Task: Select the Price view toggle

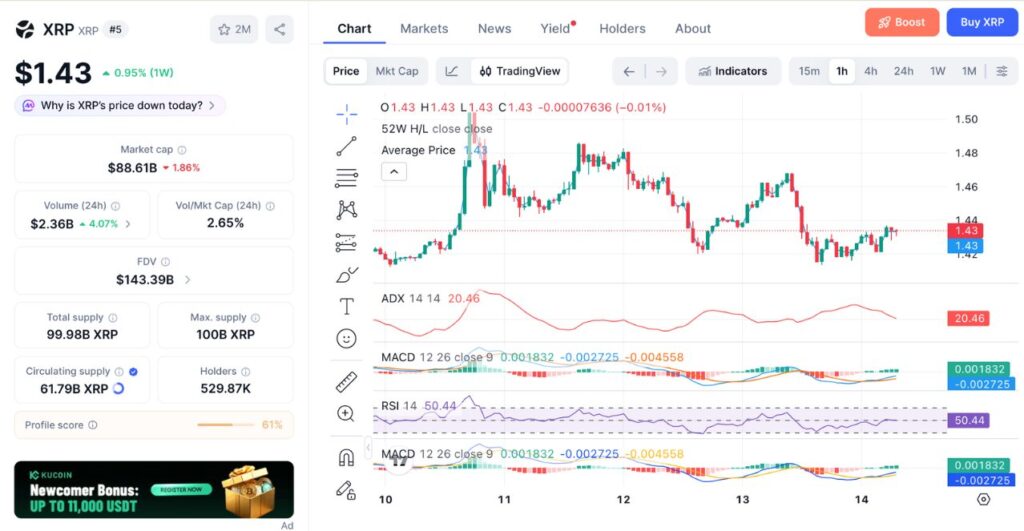Action: point(346,71)
